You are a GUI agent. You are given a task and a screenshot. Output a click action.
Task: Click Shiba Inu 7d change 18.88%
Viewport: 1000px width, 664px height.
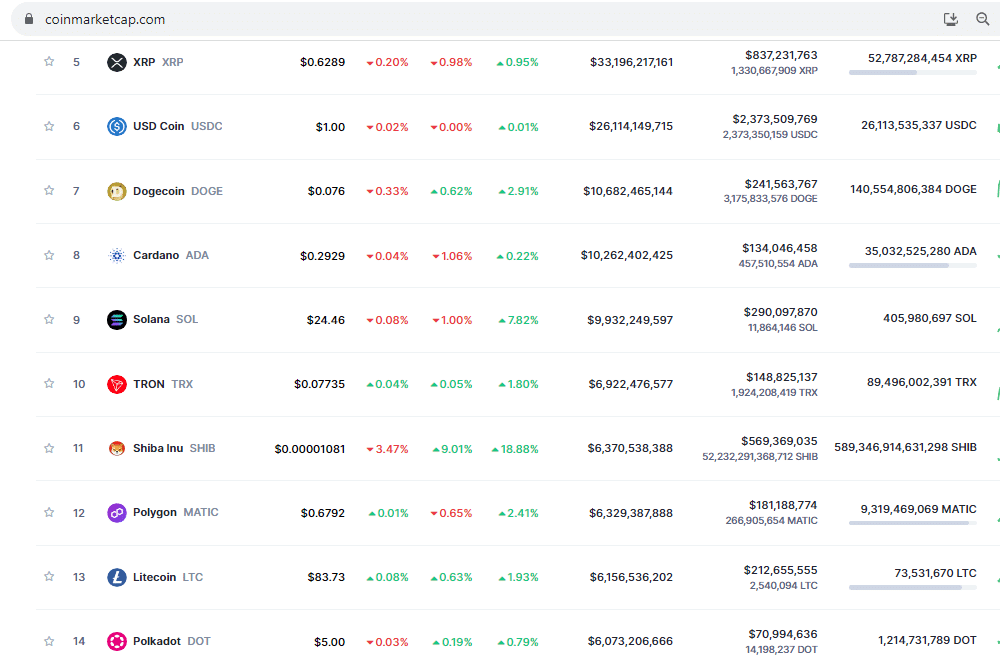click(x=515, y=449)
